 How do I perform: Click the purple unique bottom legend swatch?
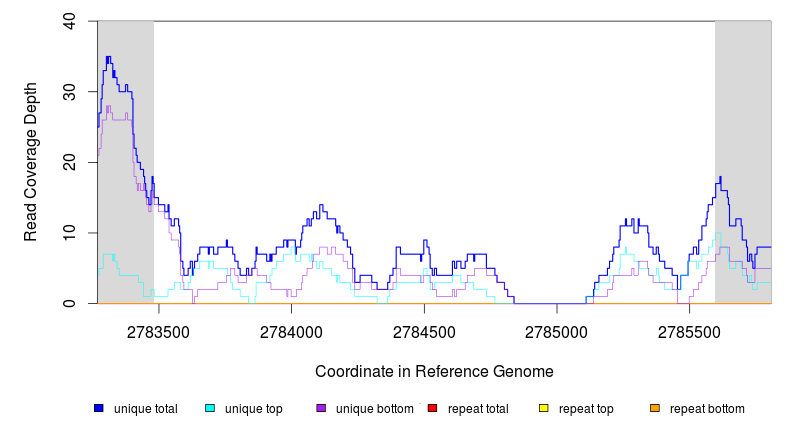pyautogui.click(x=321, y=409)
